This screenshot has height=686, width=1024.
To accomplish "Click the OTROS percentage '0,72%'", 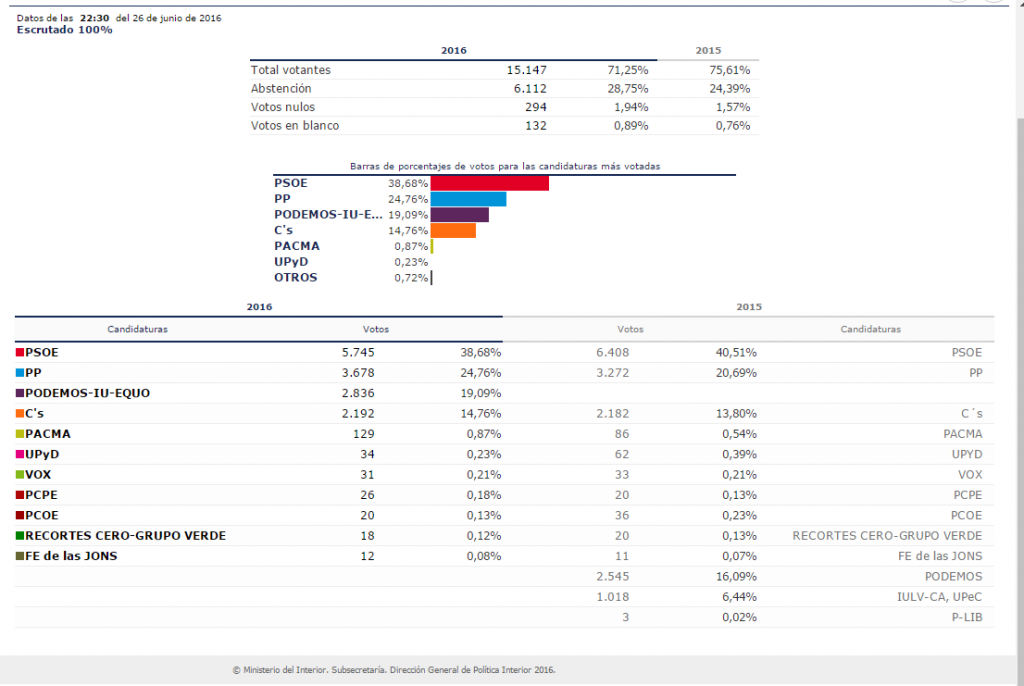I will [x=411, y=278].
